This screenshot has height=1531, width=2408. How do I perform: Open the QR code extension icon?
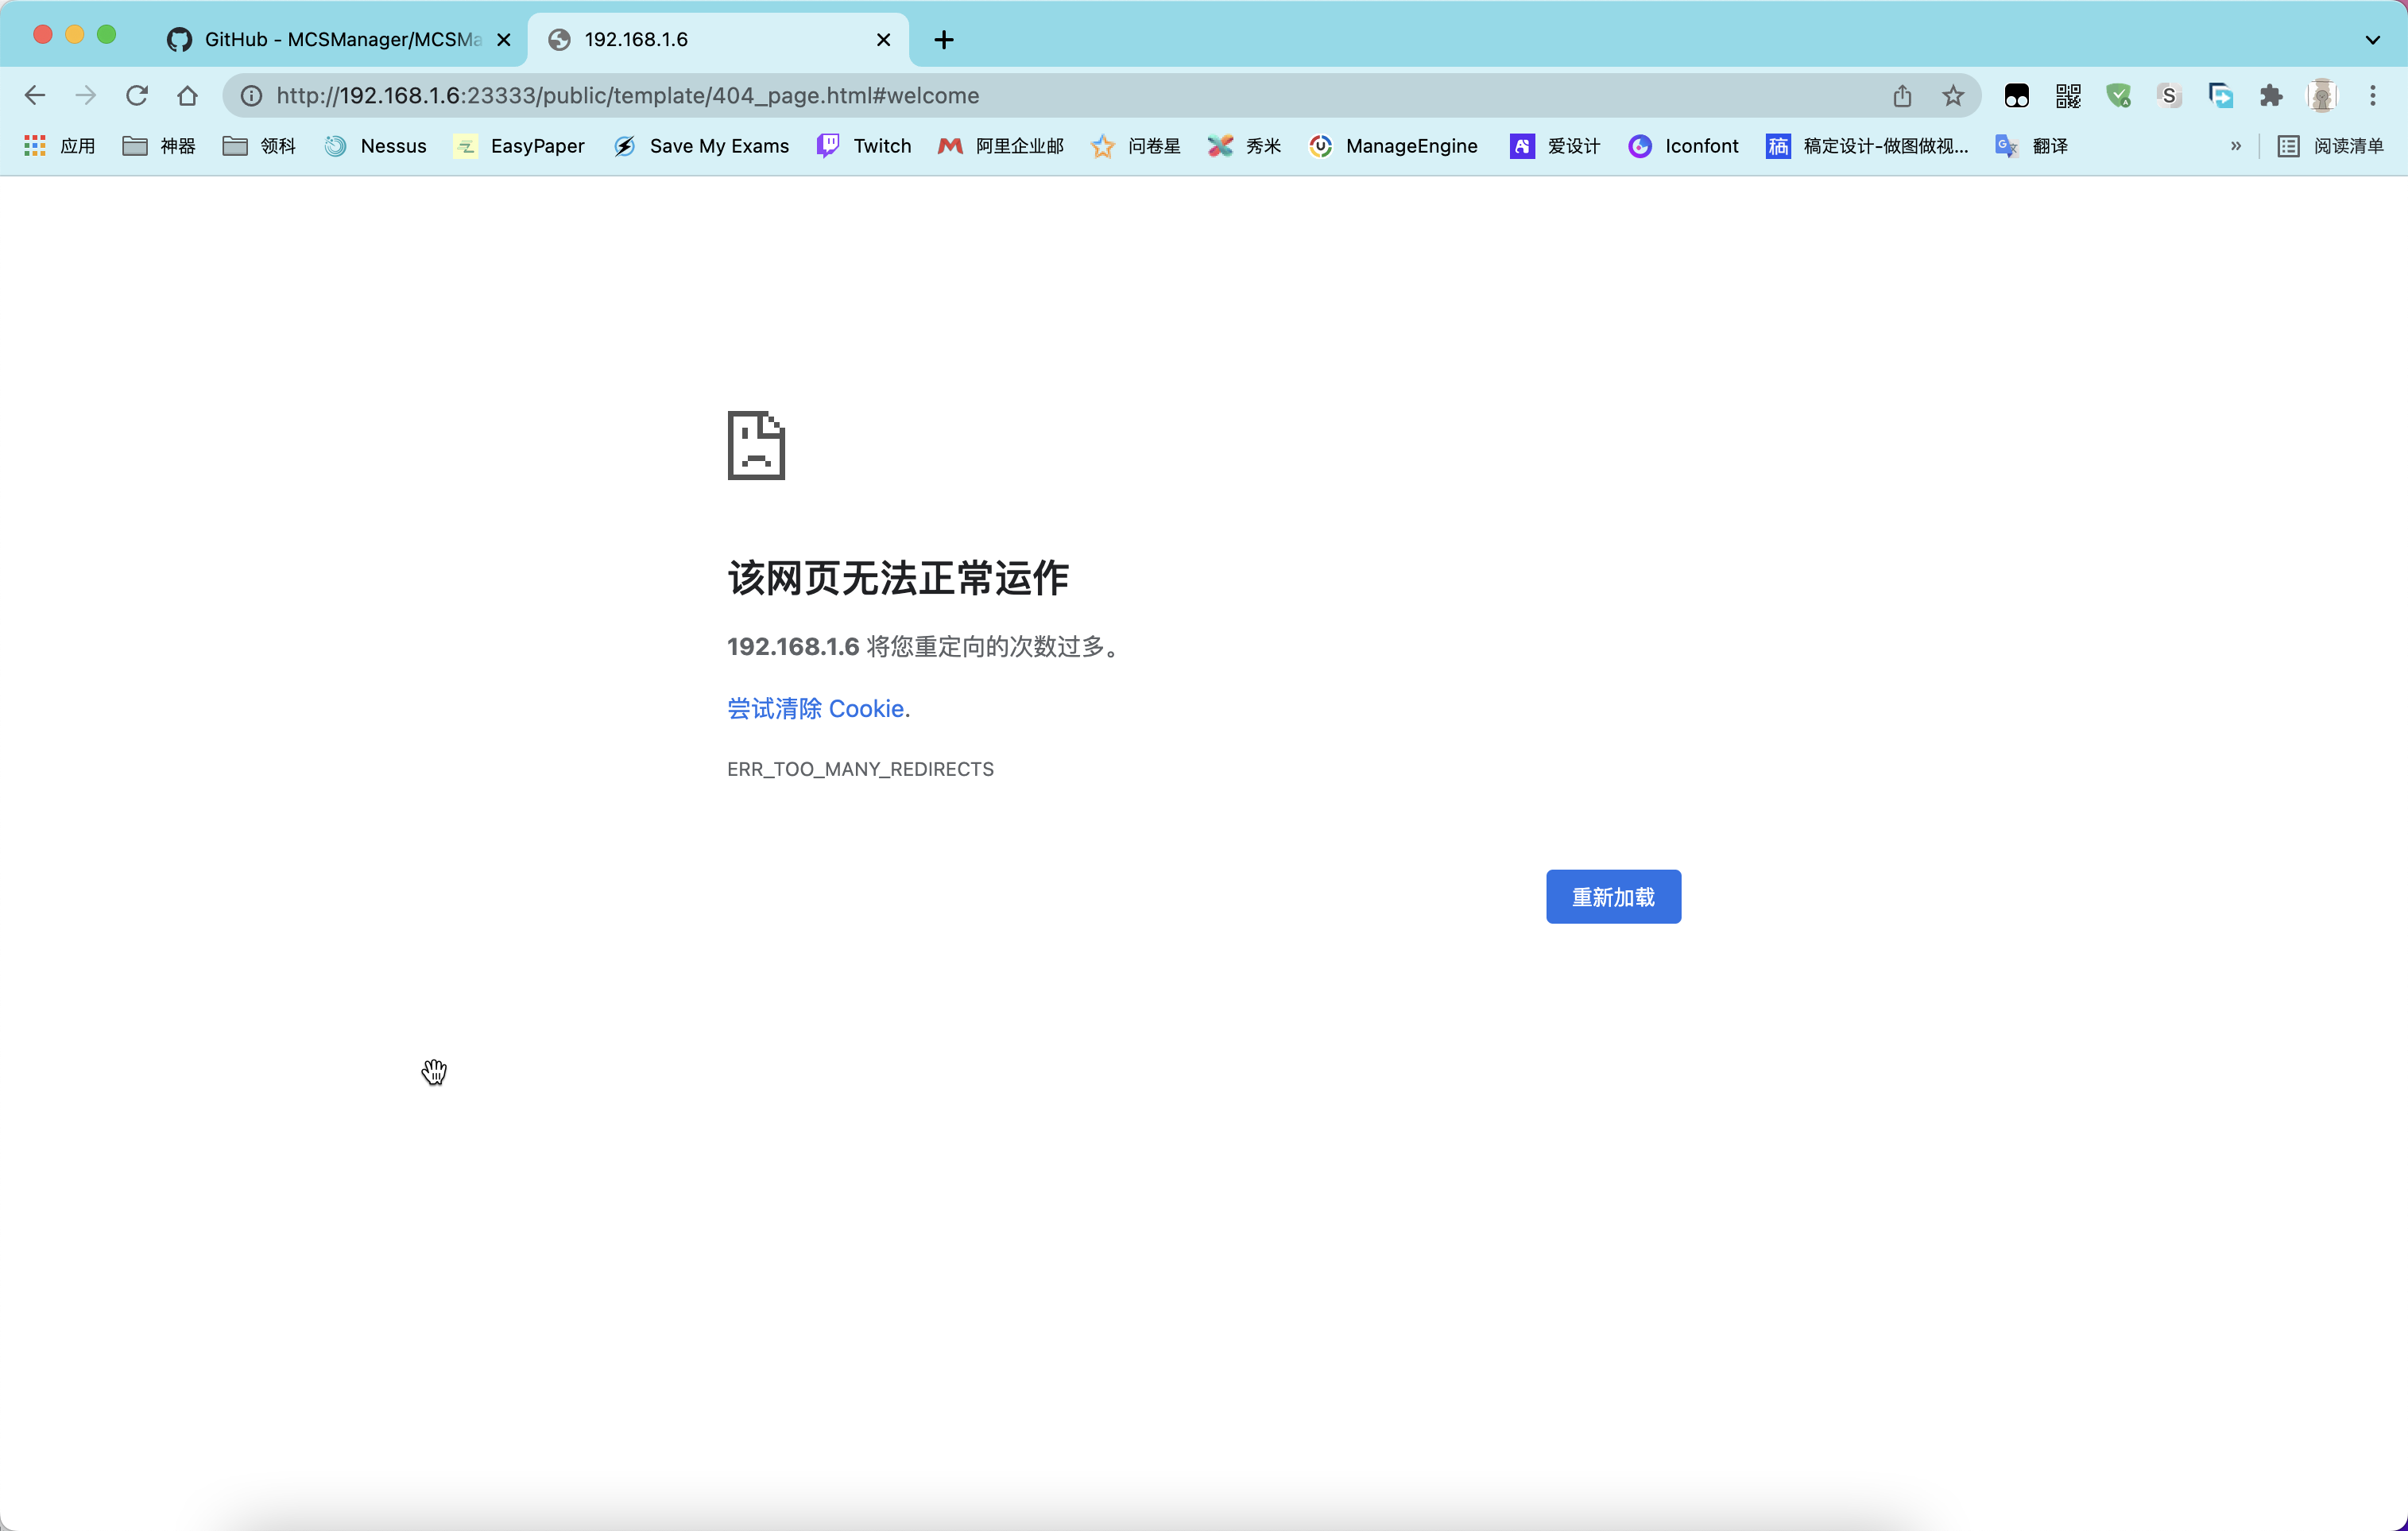pyautogui.click(x=2067, y=95)
